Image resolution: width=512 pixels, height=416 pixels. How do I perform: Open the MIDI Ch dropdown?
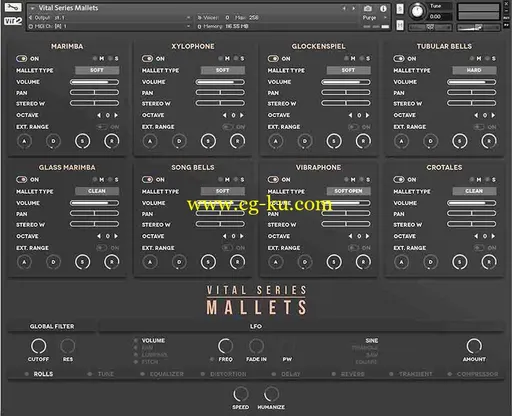point(110,26)
